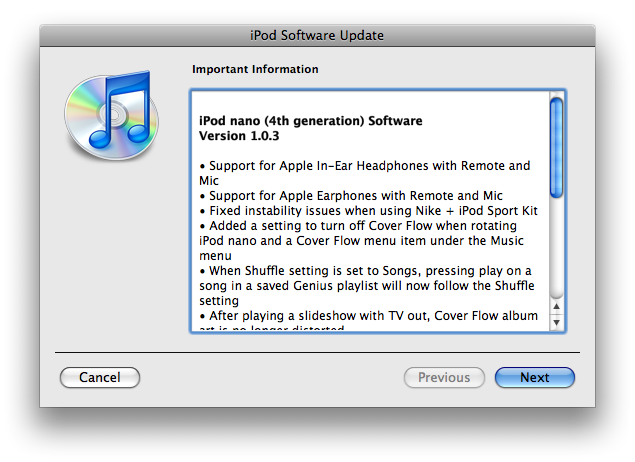Click the Next button
The height and width of the screenshot is (462, 635).
535,377
